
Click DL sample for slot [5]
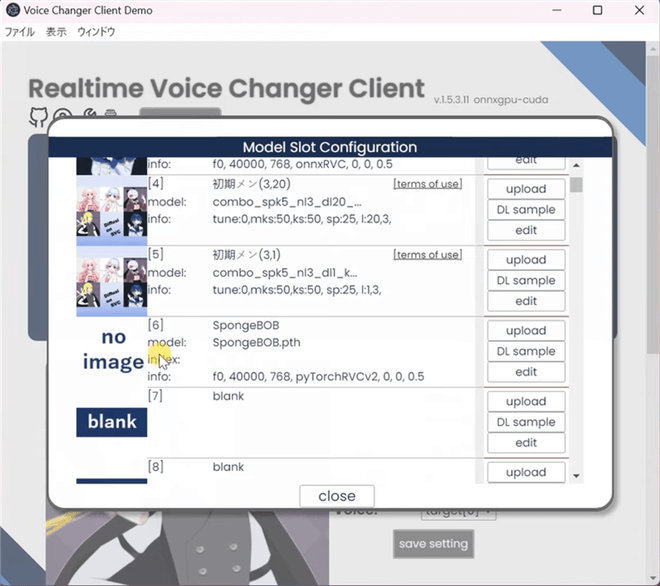coord(526,280)
